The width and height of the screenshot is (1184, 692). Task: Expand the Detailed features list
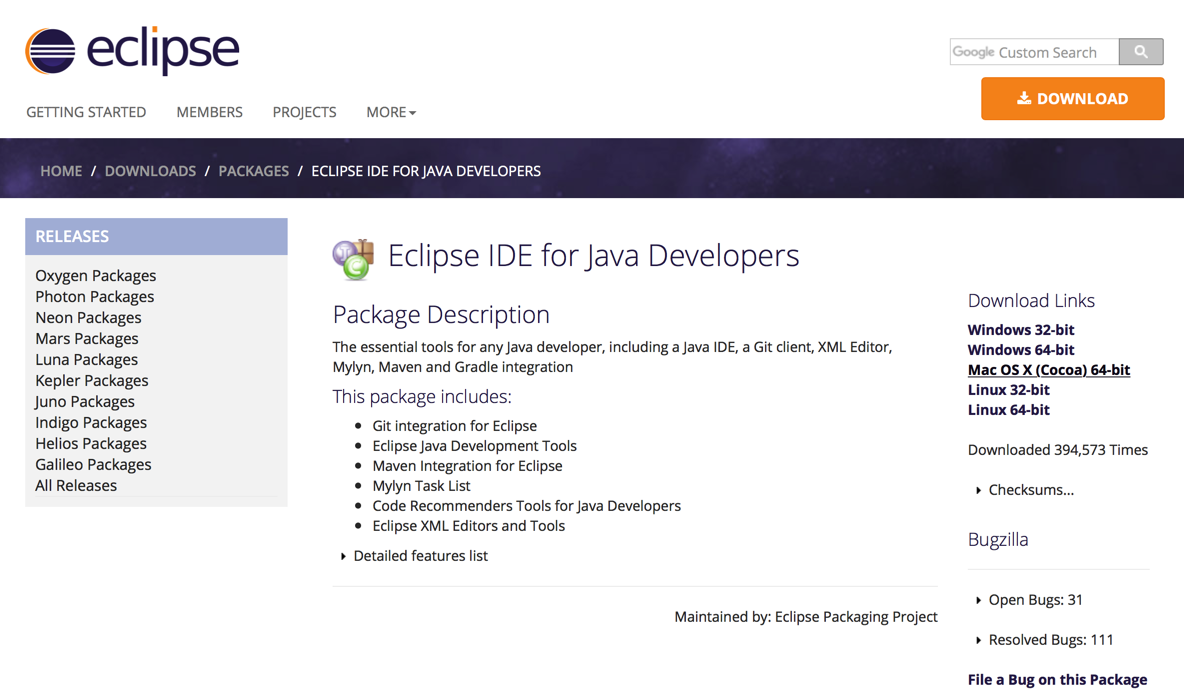[x=419, y=556]
